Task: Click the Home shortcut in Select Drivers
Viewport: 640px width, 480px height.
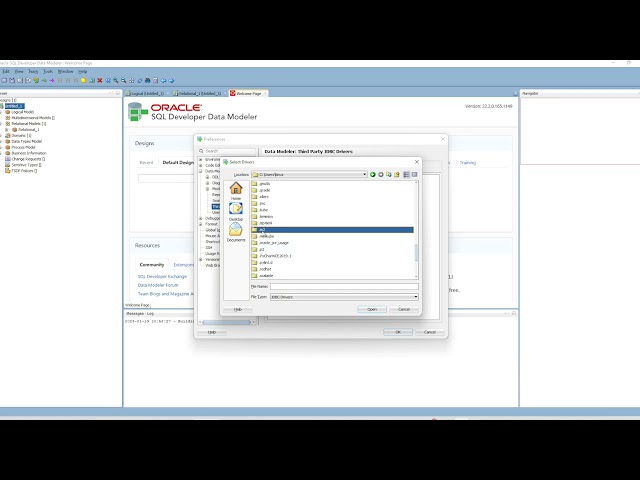Action: click(236, 191)
